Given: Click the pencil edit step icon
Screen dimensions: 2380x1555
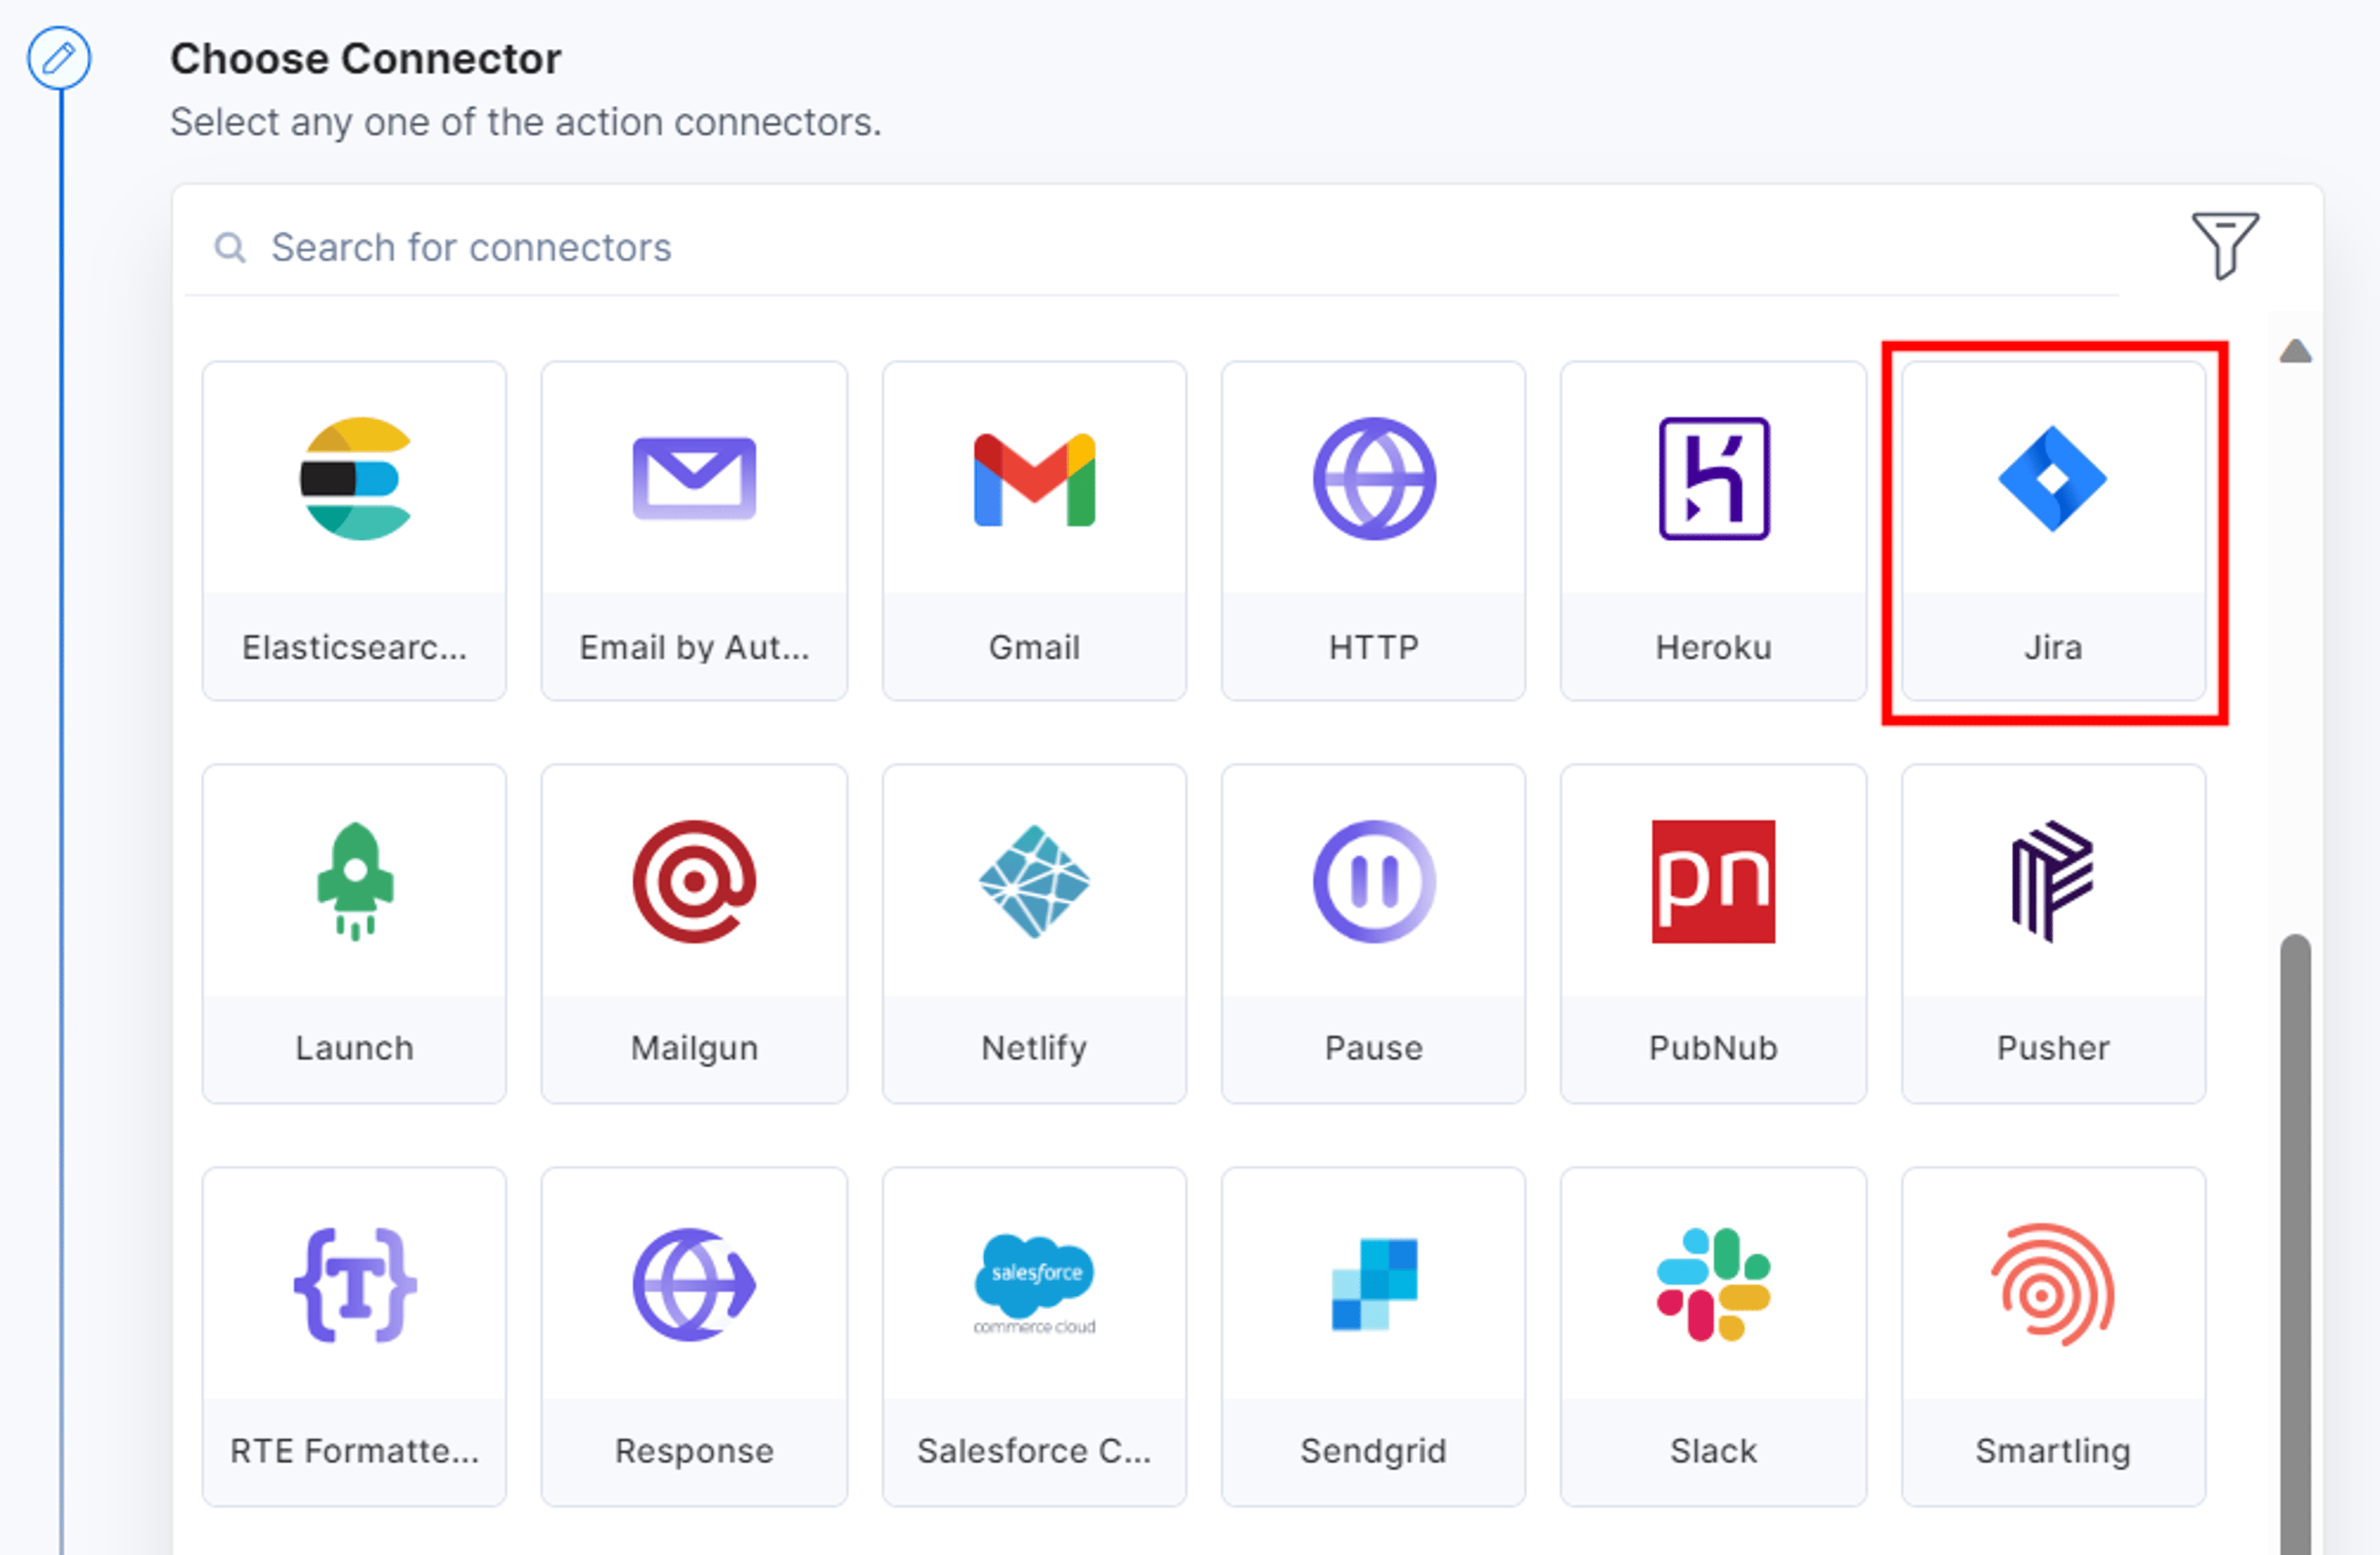Looking at the screenshot, I should [59, 58].
